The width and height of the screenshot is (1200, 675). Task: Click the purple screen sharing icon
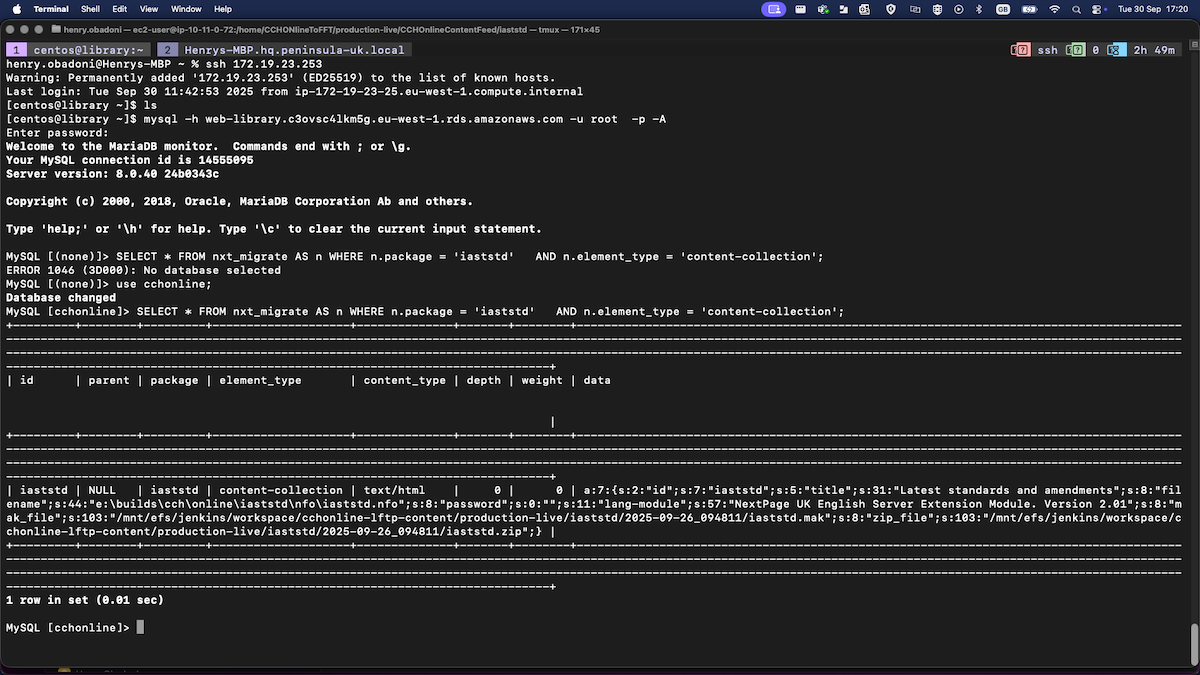(x=773, y=9)
